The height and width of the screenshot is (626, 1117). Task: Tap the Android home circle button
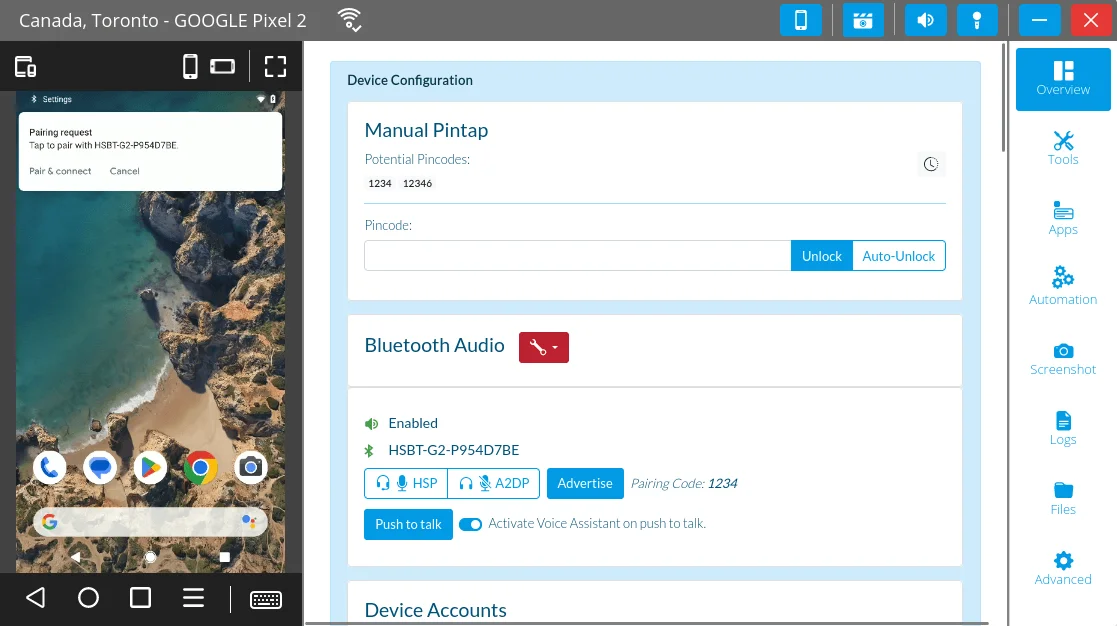click(88, 598)
